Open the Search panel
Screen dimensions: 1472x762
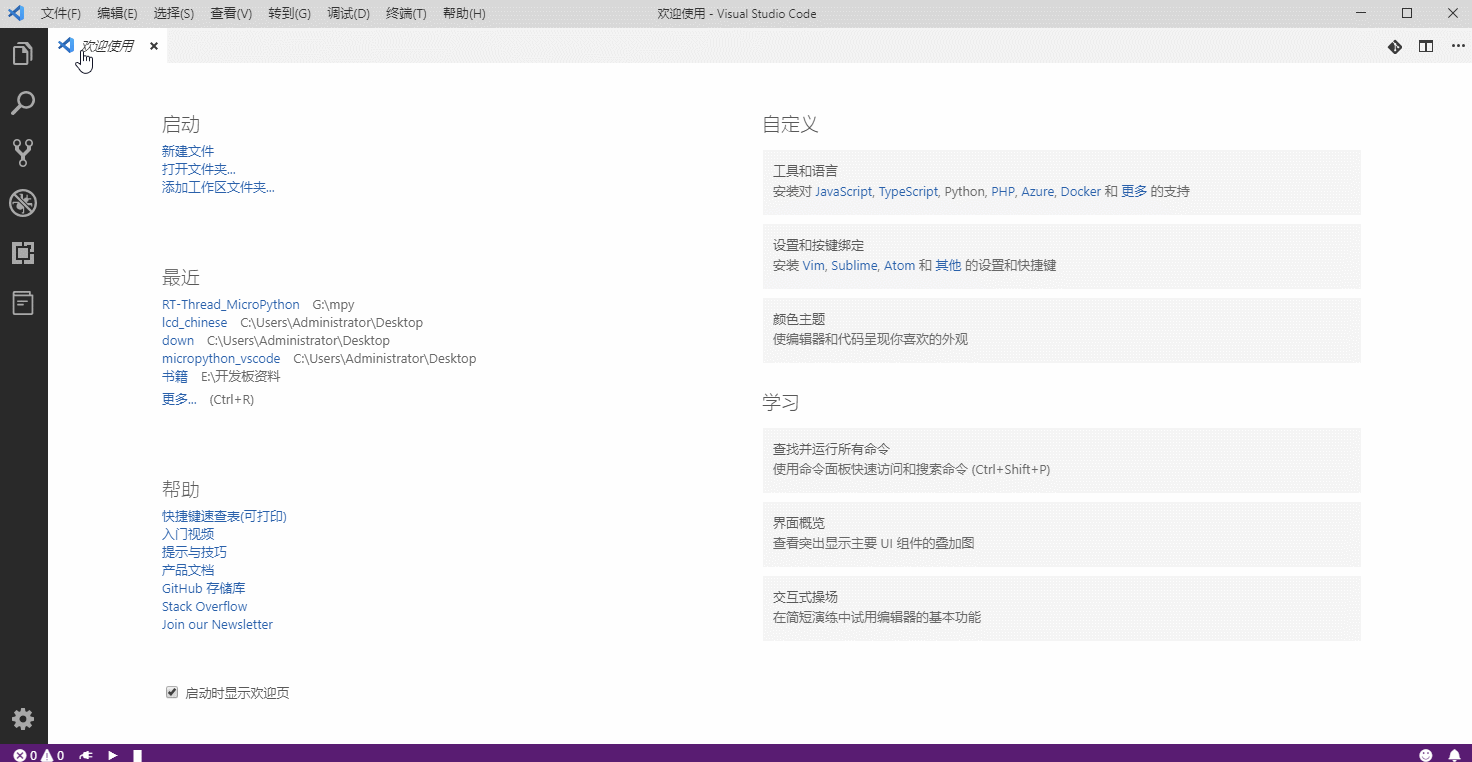[x=24, y=103]
